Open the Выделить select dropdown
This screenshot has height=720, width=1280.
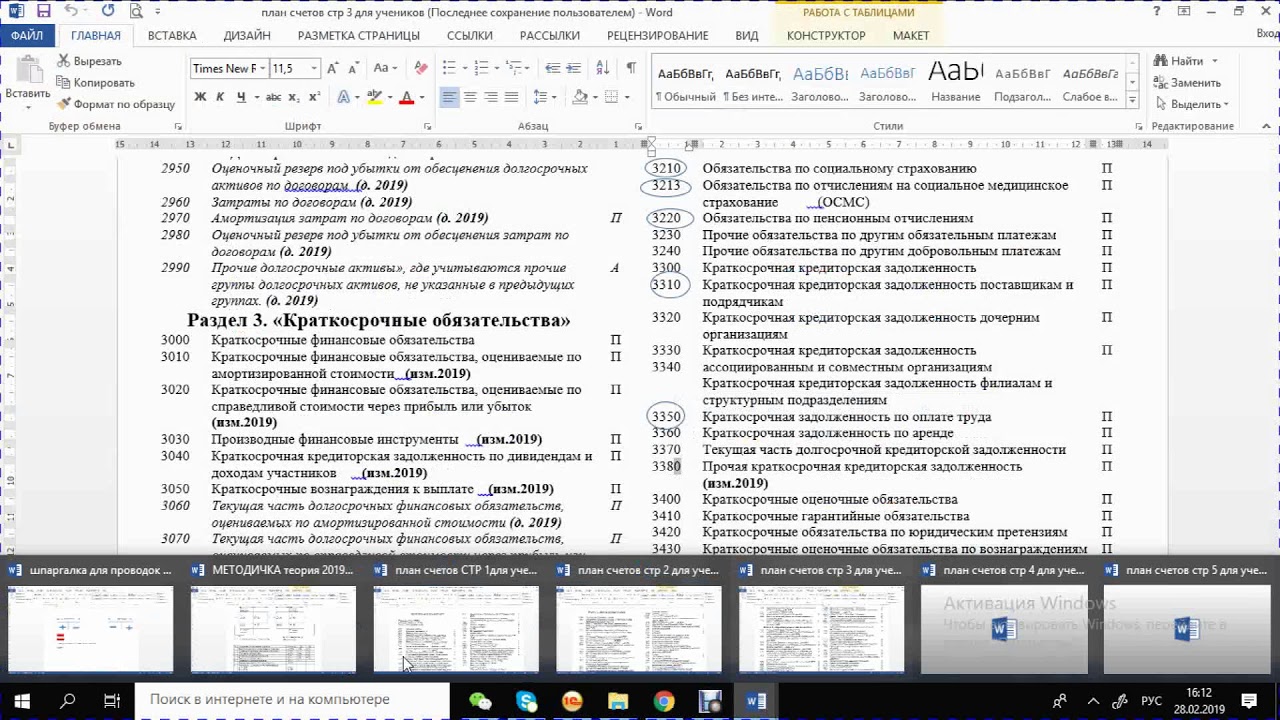pos(1191,104)
